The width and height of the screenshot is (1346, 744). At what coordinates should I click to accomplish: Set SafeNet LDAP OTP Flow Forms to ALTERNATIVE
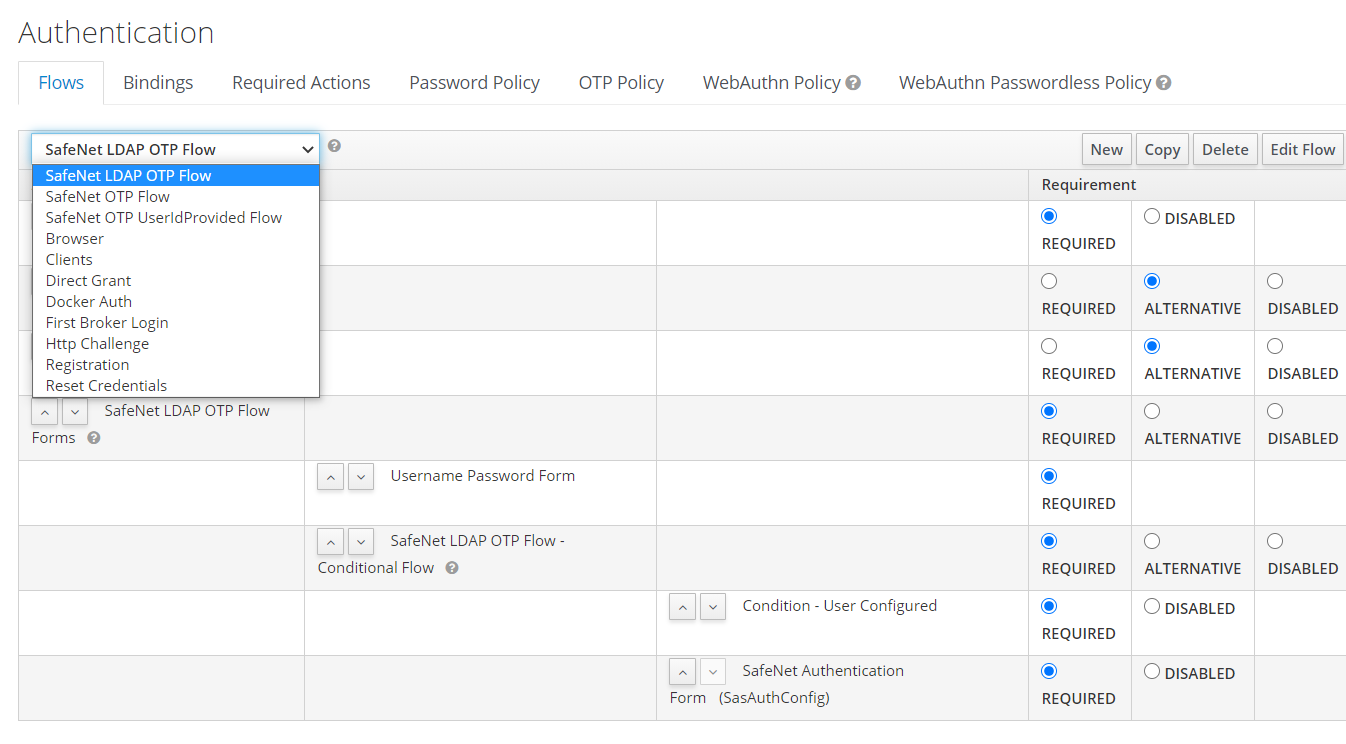(x=1152, y=411)
